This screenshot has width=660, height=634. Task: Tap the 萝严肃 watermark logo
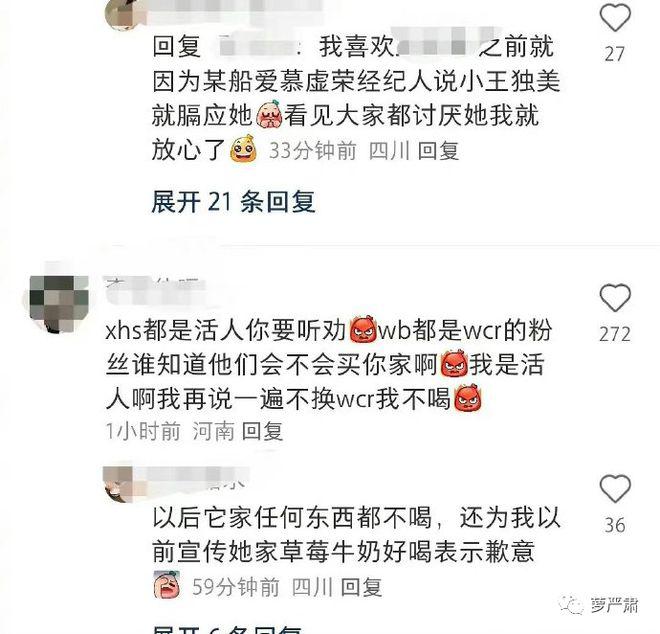click(599, 605)
